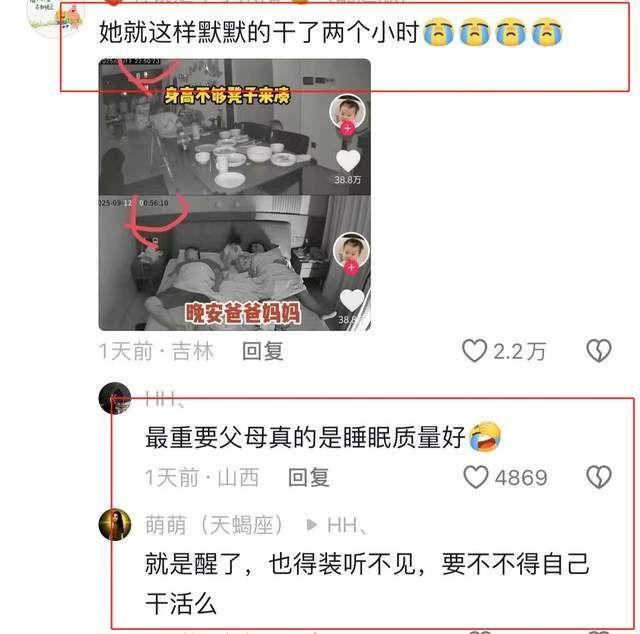The width and height of the screenshot is (640, 634).
Task: Open HH commenter's dark avatar
Action: tap(115, 398)
